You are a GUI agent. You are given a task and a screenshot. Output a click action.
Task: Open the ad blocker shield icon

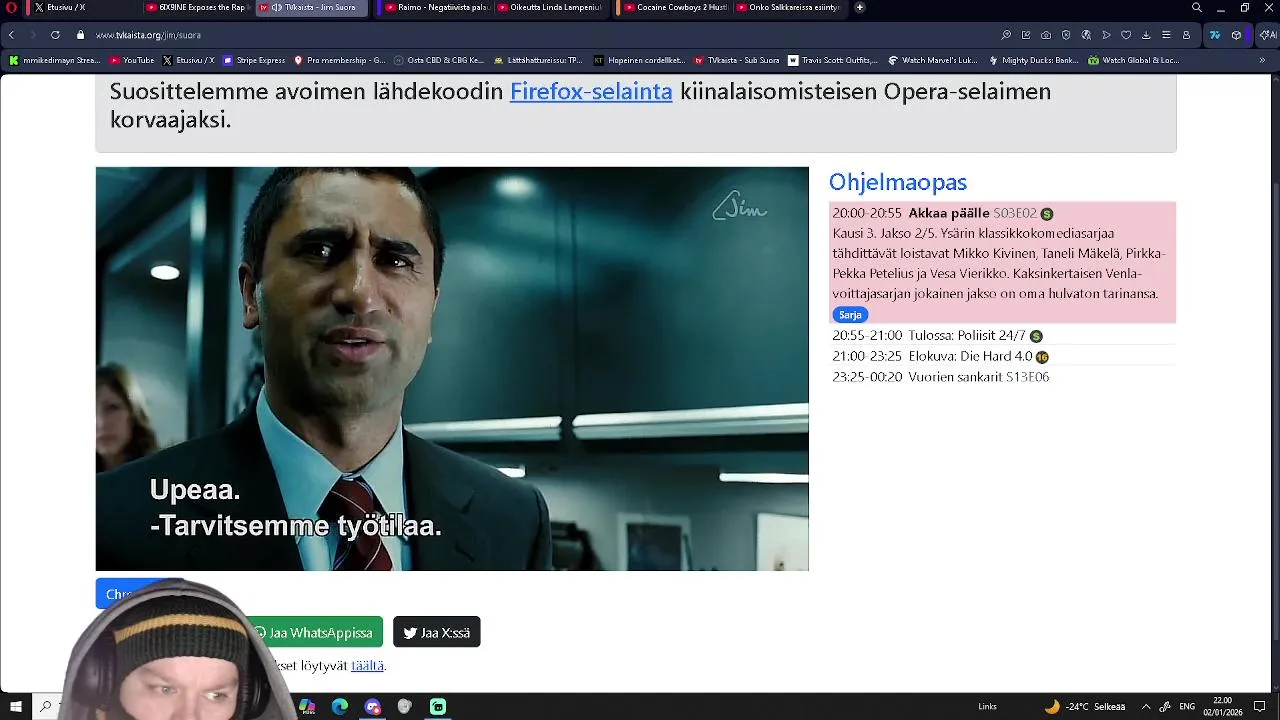click(1066, 35)
